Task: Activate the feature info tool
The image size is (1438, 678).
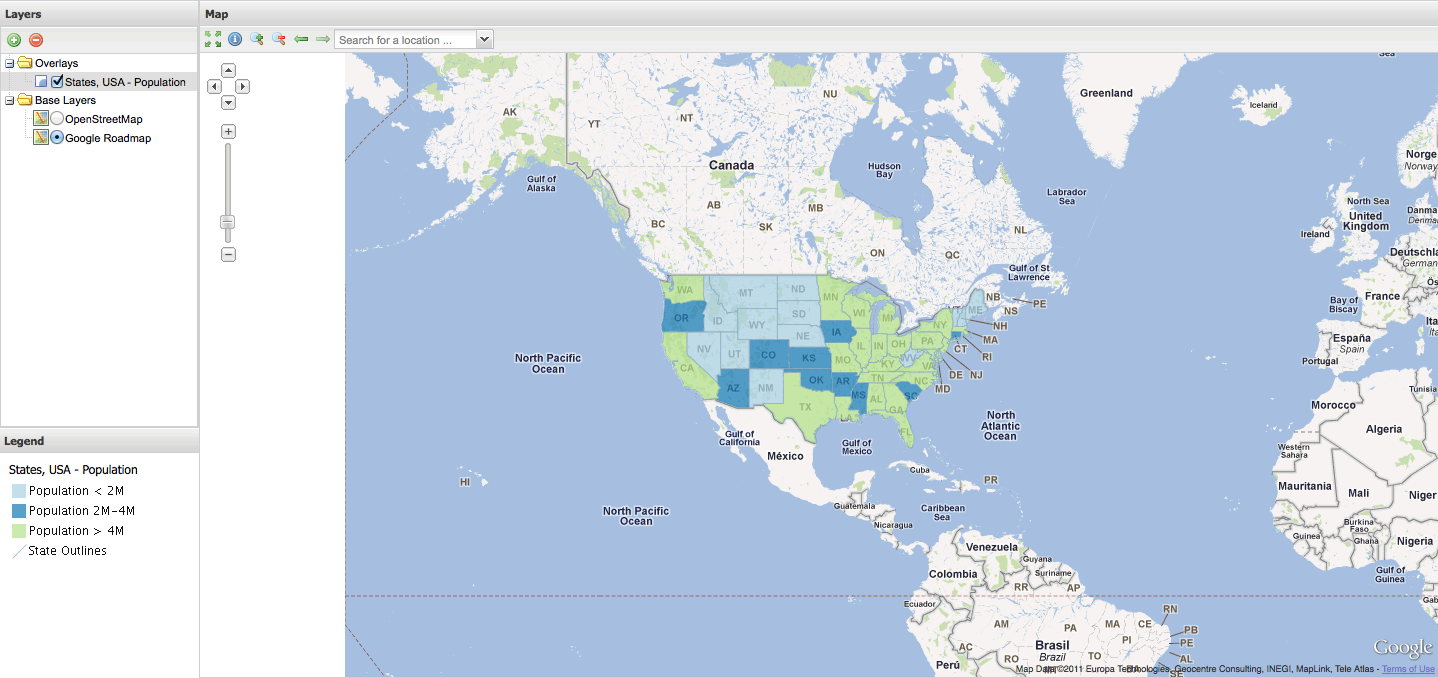Action: point(235,39)
